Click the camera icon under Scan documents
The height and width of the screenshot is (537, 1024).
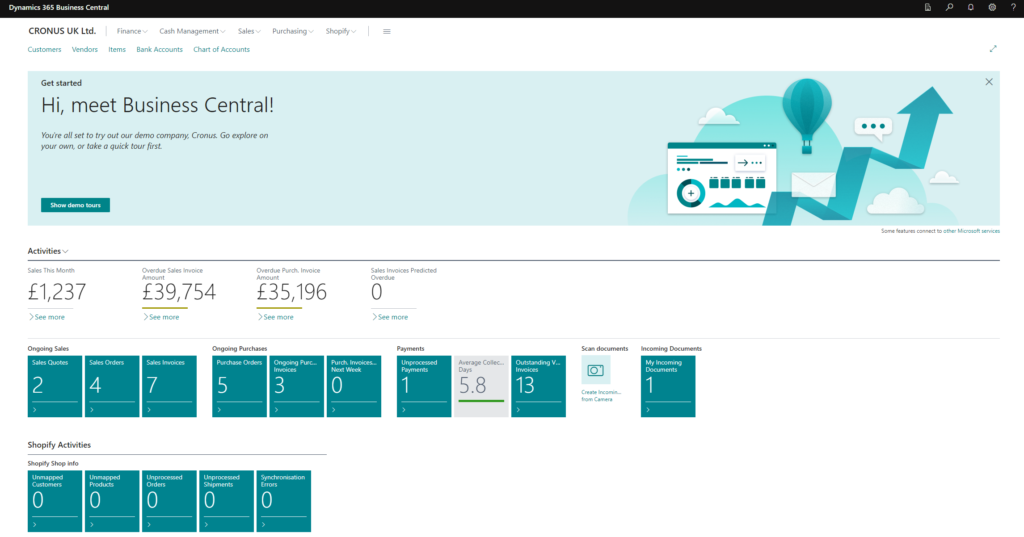(x=596, y=370)
